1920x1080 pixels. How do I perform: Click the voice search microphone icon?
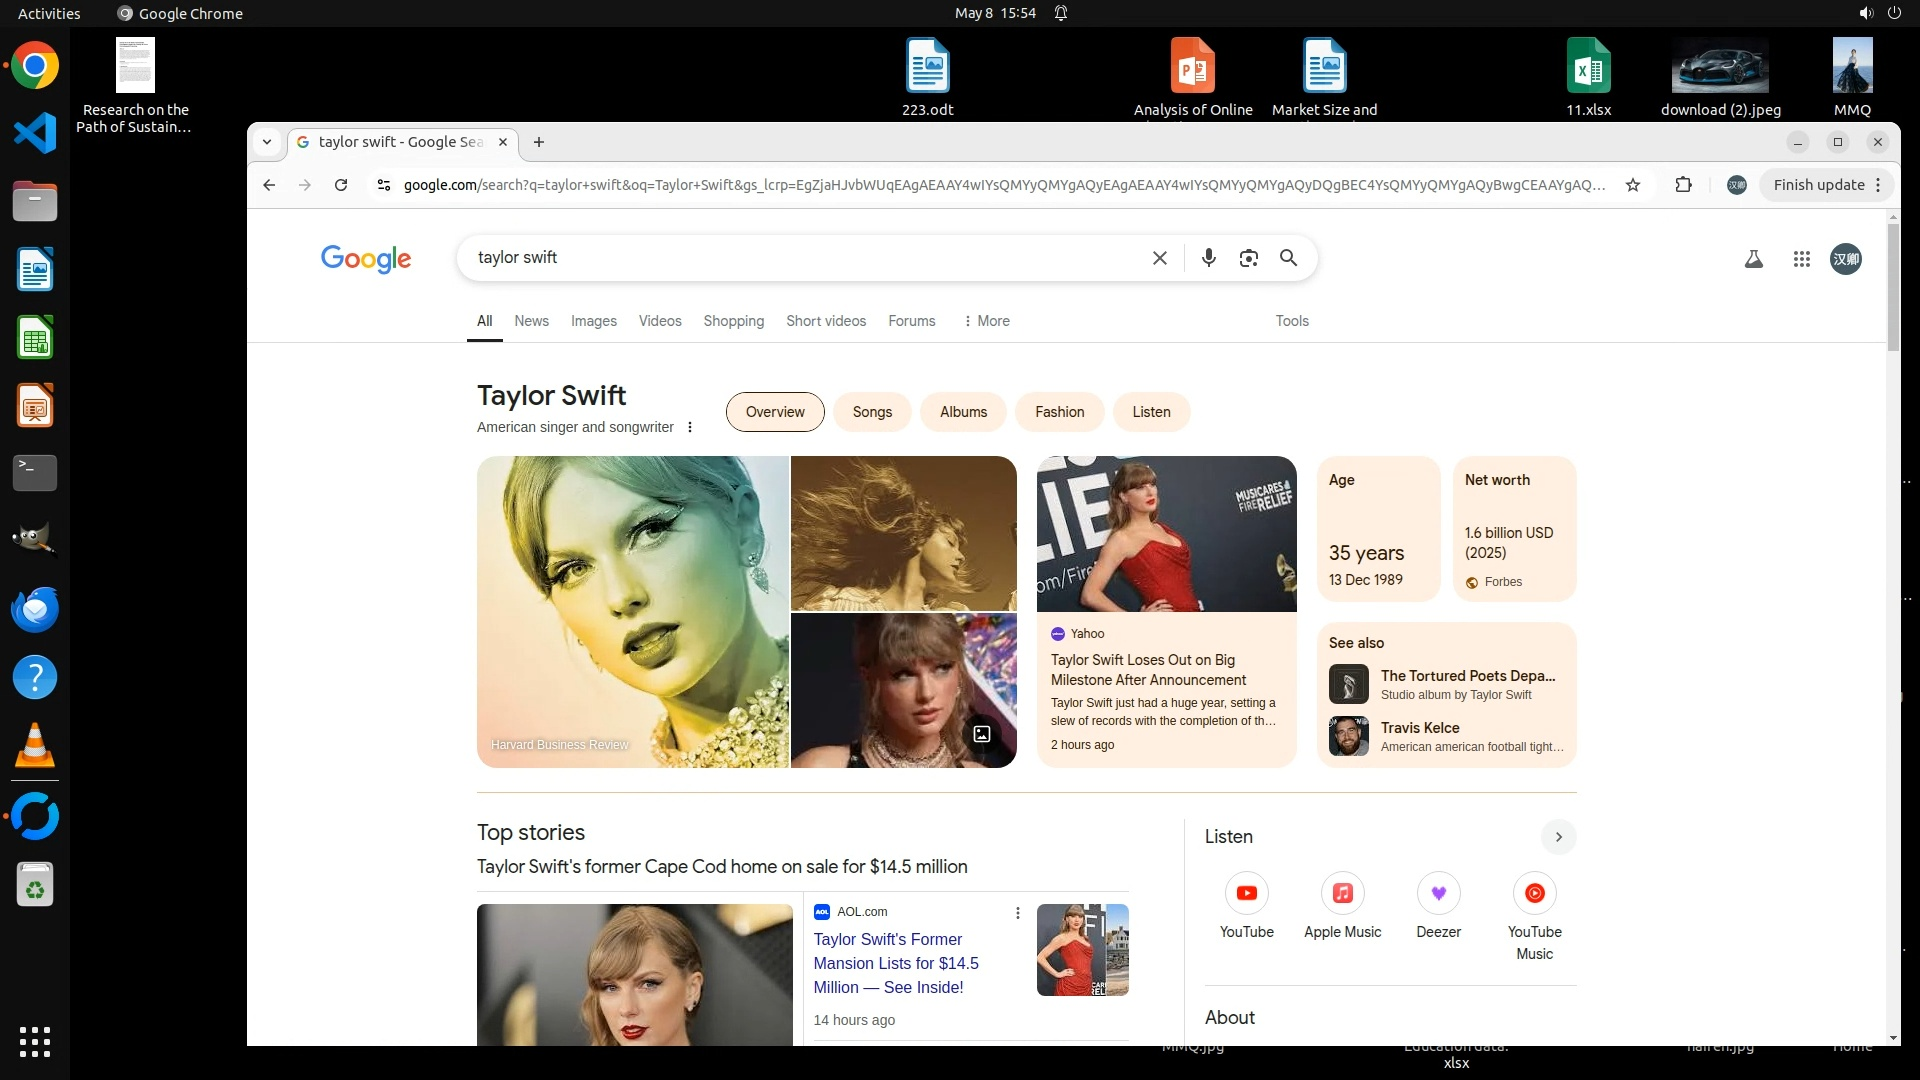(1208, 258)
